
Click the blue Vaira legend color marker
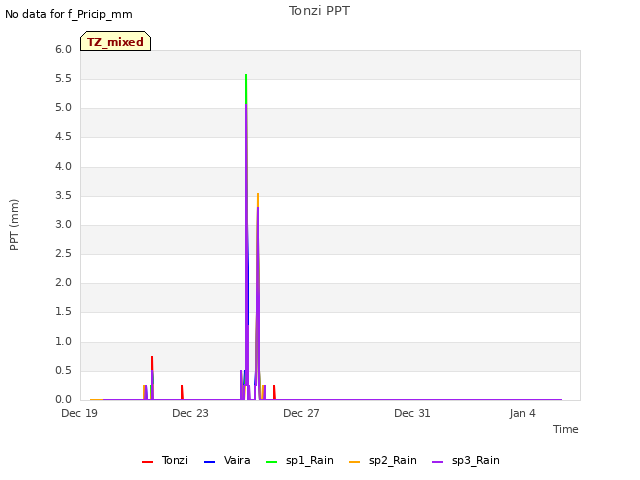point(209,462)
